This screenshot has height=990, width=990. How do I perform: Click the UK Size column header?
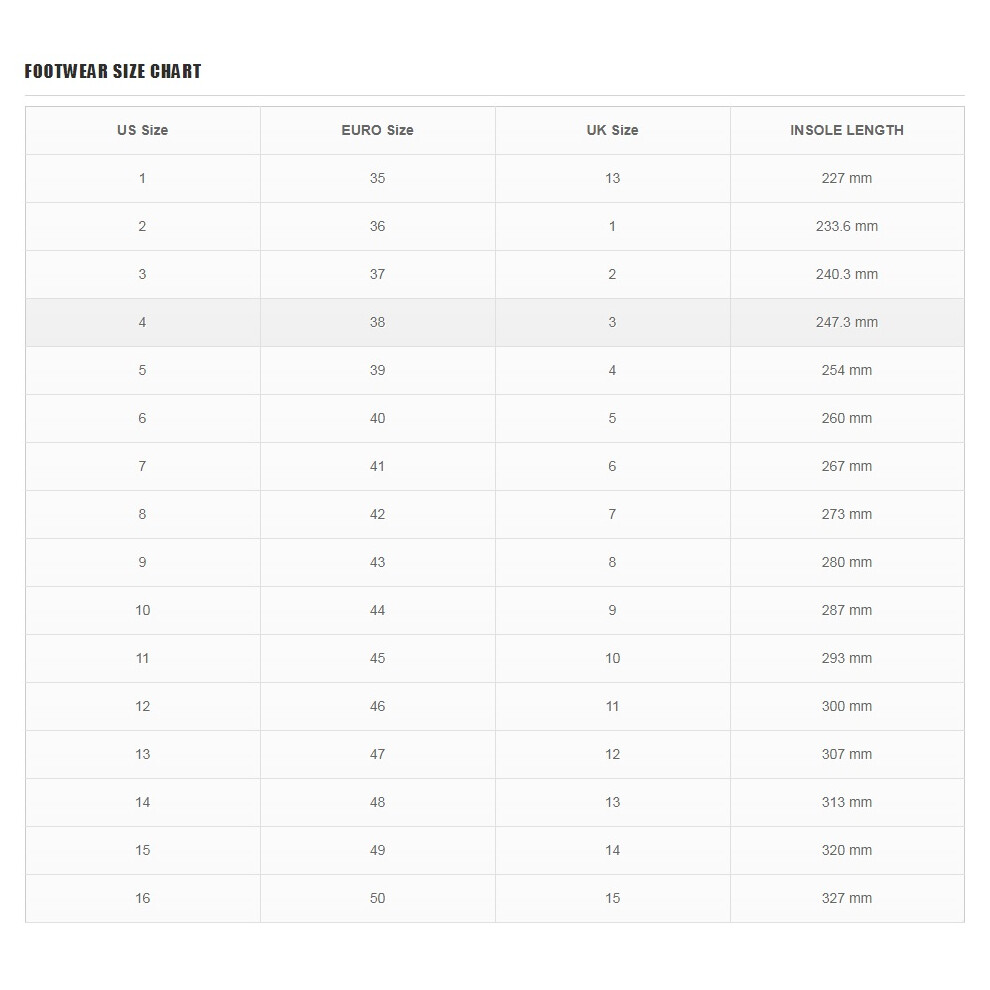pos(612,131)
